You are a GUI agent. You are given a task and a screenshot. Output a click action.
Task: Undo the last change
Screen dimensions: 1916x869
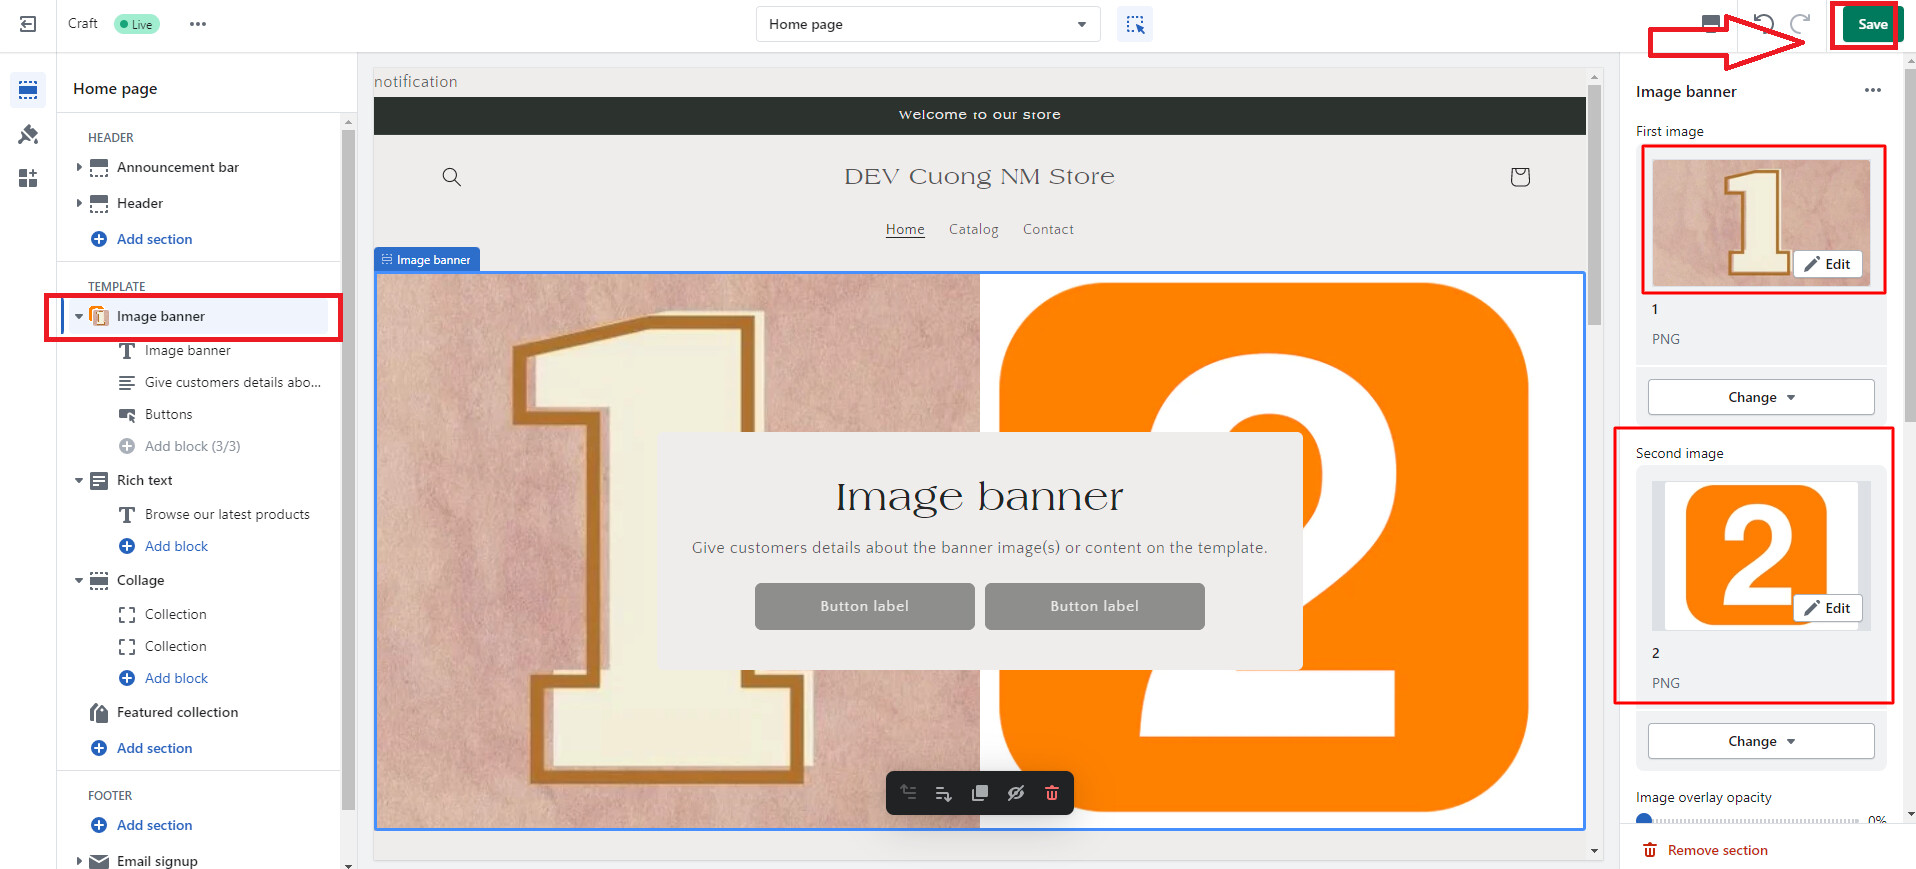1764,24
